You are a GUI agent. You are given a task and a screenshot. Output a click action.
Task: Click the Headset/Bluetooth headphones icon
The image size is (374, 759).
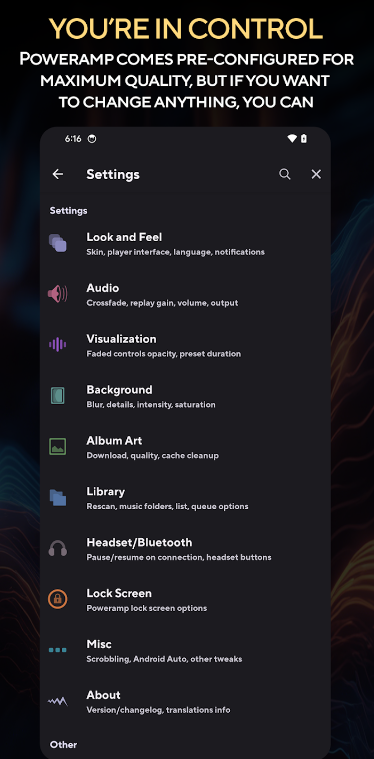pyautogui.click(x=58, y=548)
